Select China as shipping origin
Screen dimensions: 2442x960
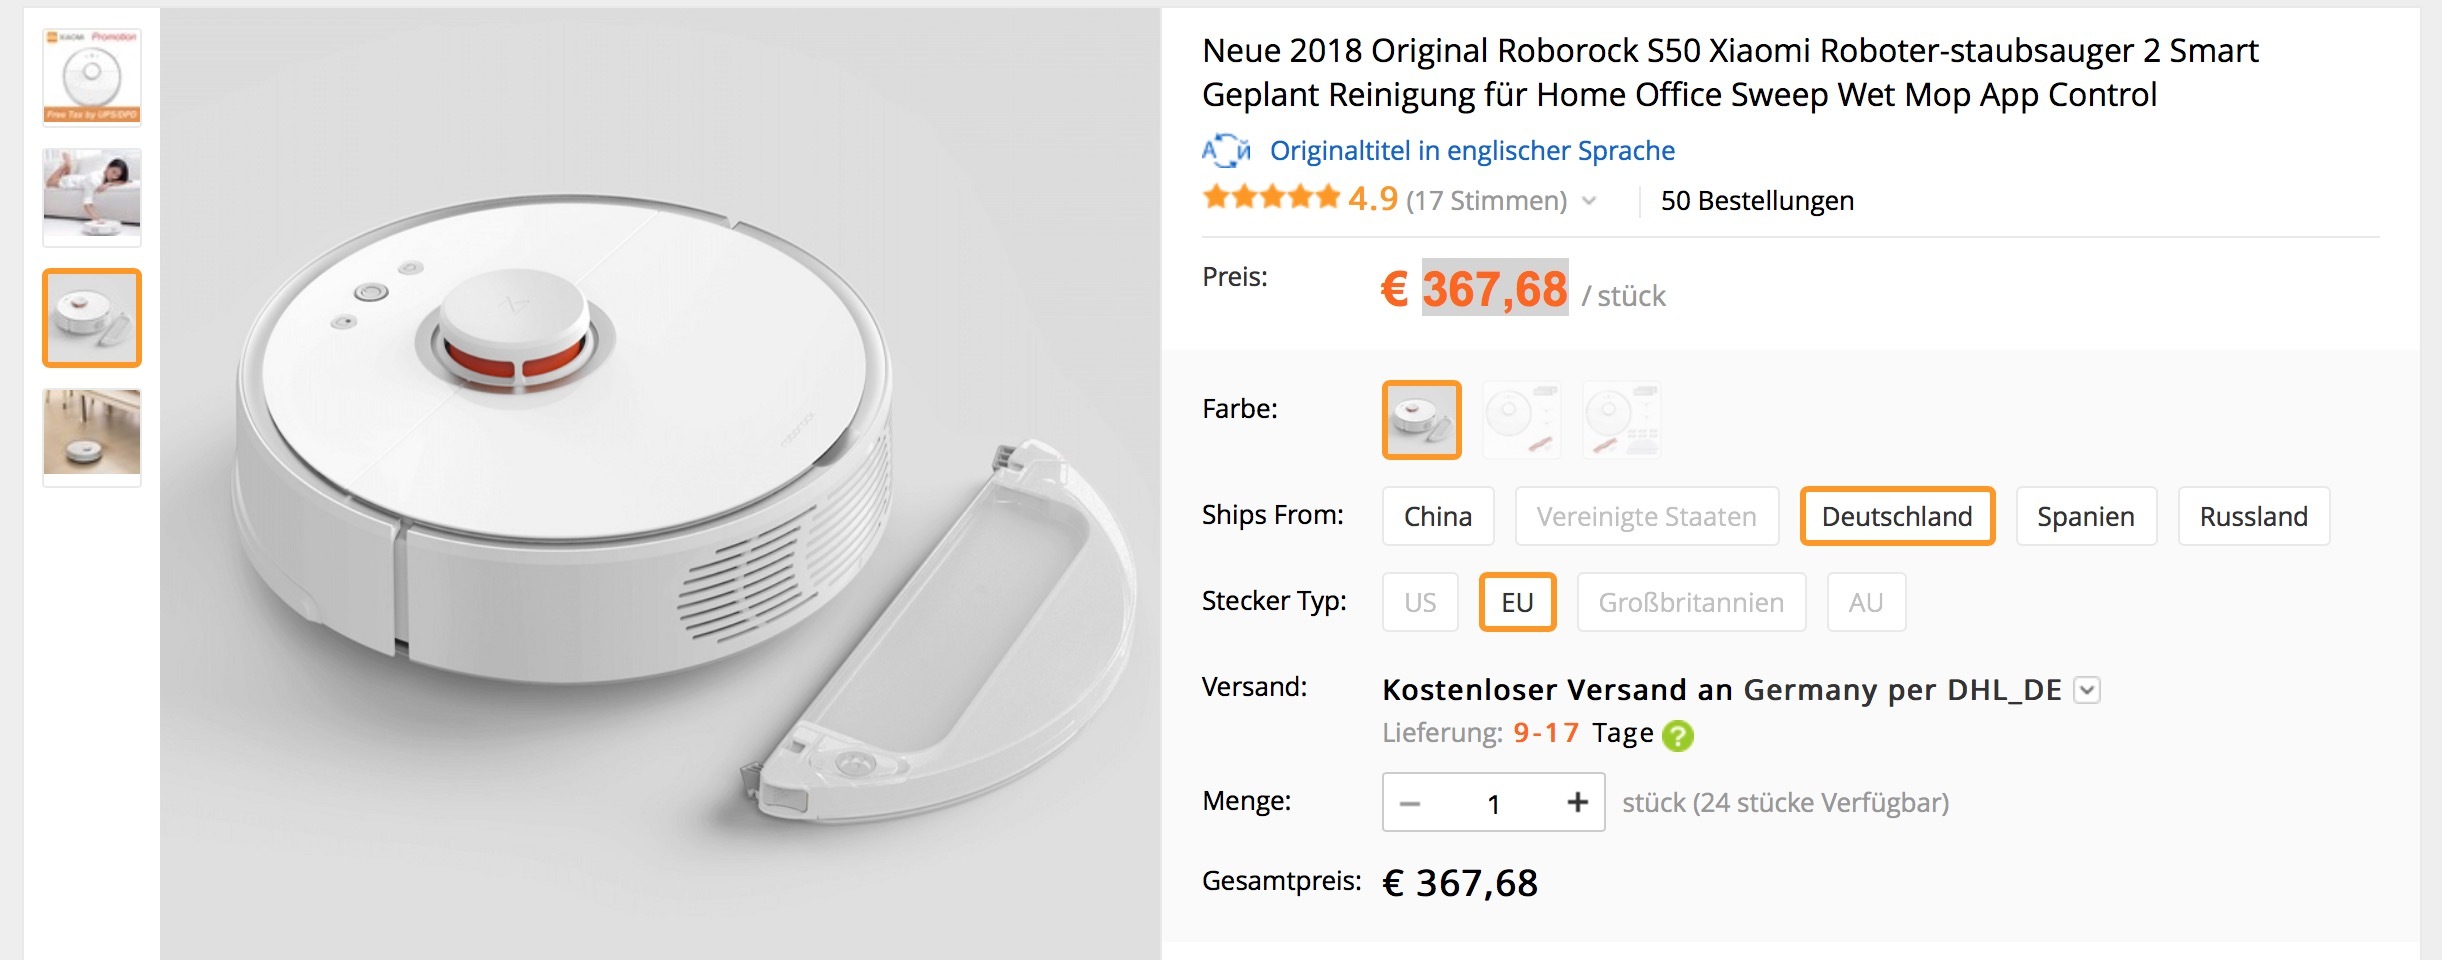pyautogui.click(x=1437, y=516)
